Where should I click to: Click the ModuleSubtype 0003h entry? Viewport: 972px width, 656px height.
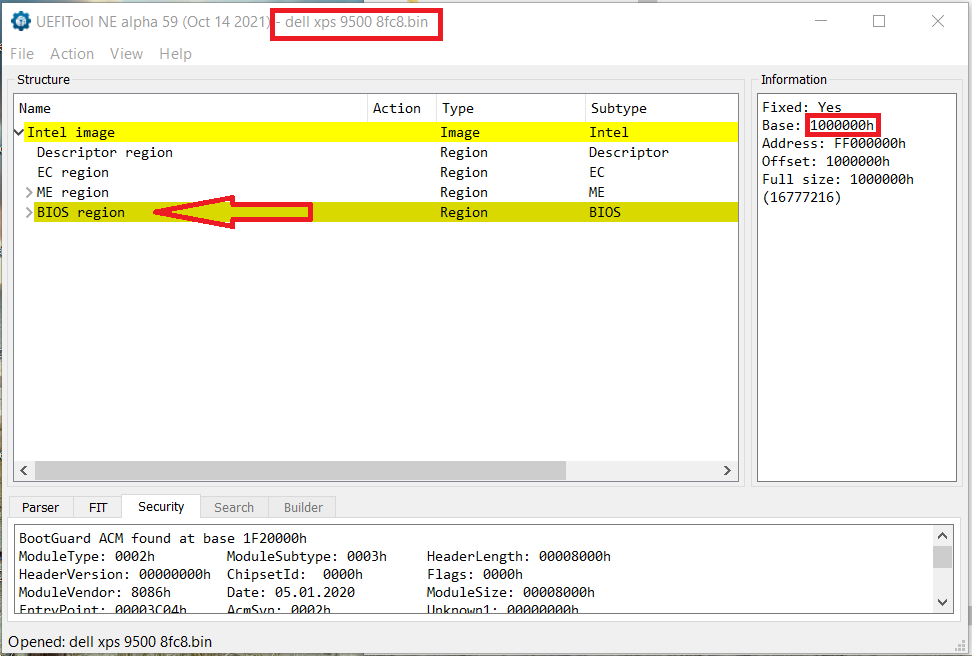[x=306, y=556]
